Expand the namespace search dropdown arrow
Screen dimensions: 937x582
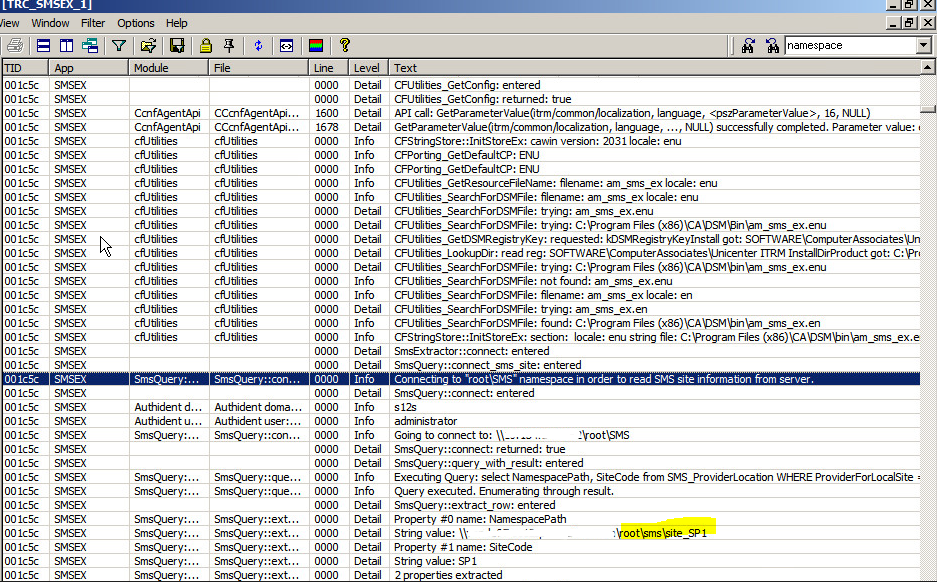pyautogui.click(x=922, y=45)
